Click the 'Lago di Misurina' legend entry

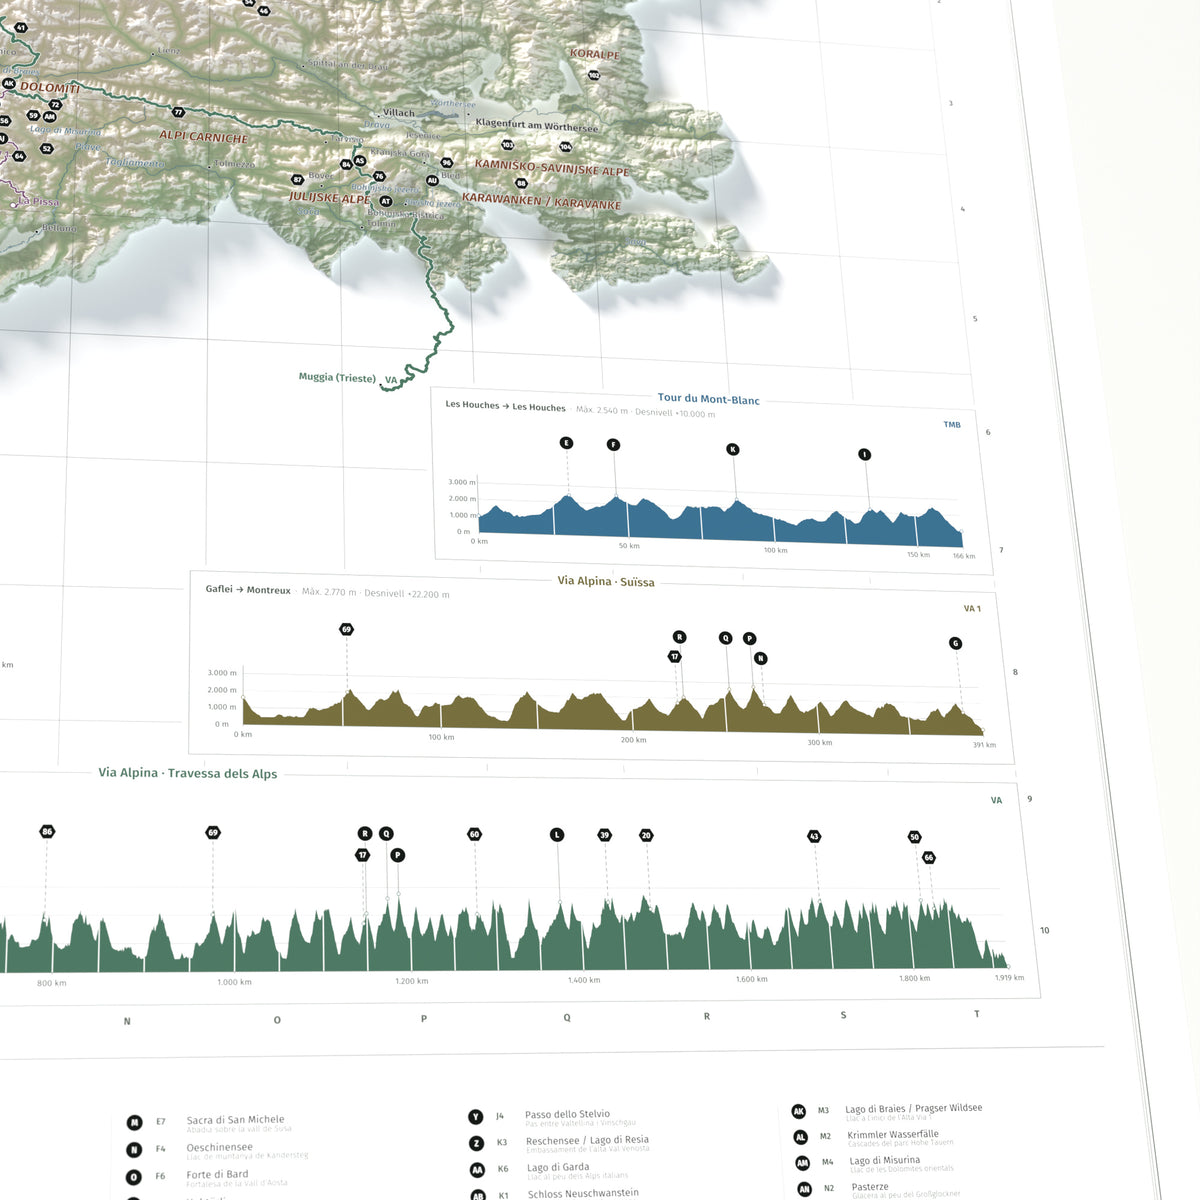tap(884, 1160)
